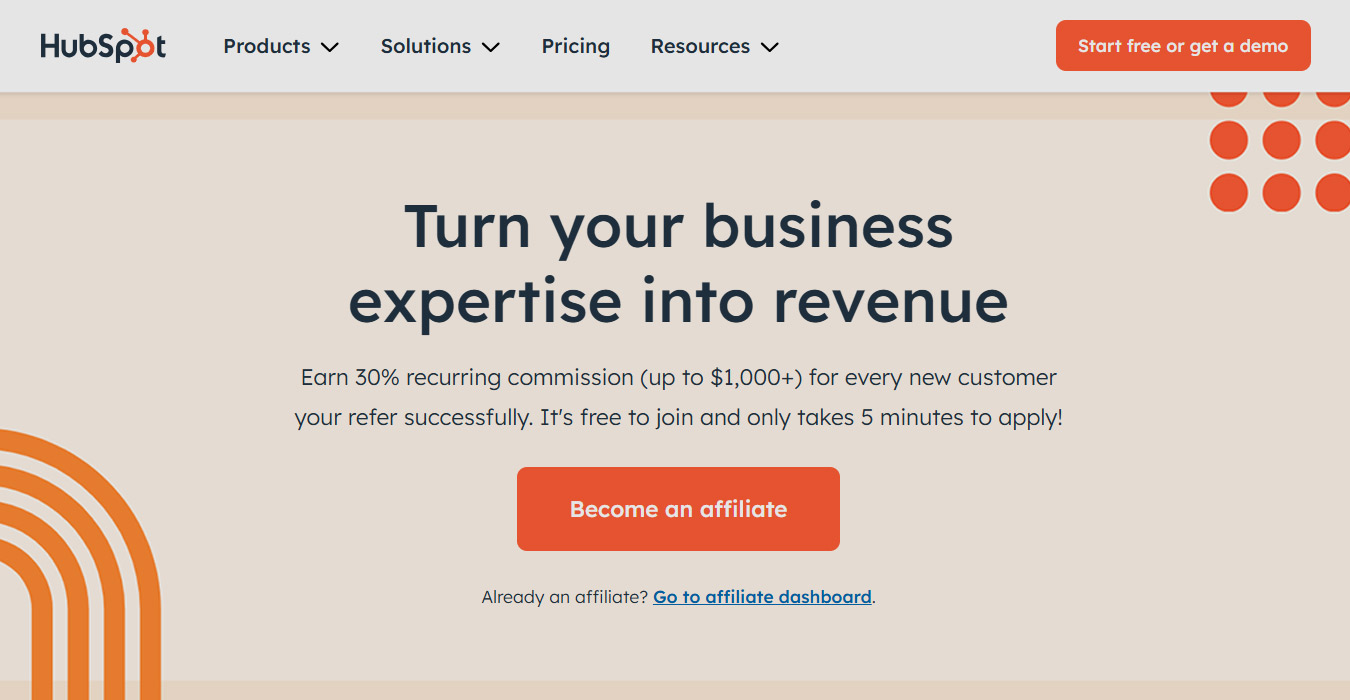The image size is (1350, 700).
Task: Click the 'Already an affiliate?' text
Action: coord(565,597)
